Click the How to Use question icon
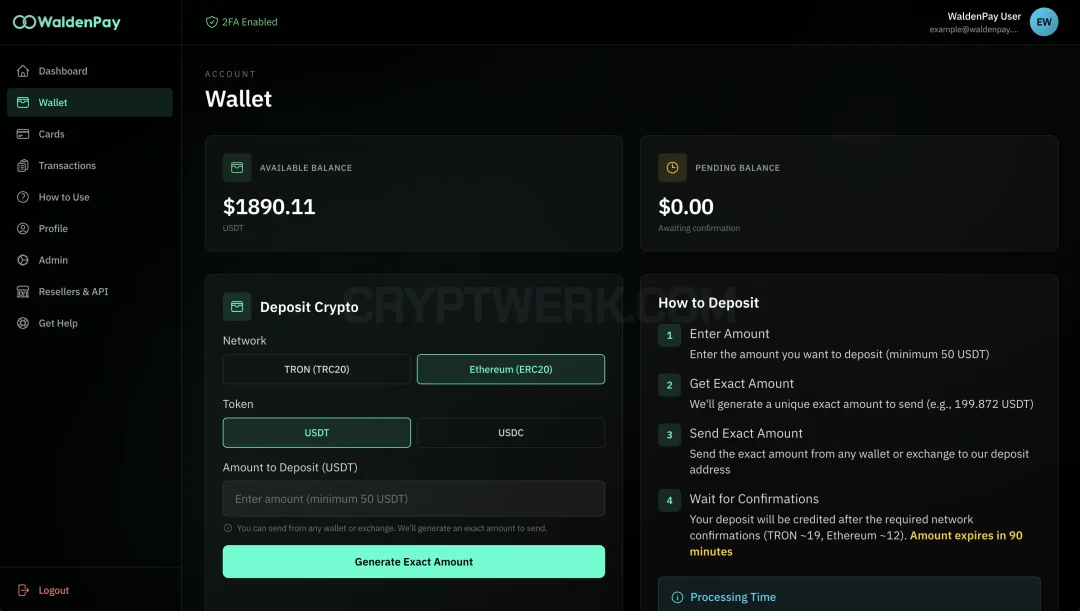Screen dimensions: 1080x611 coord(23,197)
